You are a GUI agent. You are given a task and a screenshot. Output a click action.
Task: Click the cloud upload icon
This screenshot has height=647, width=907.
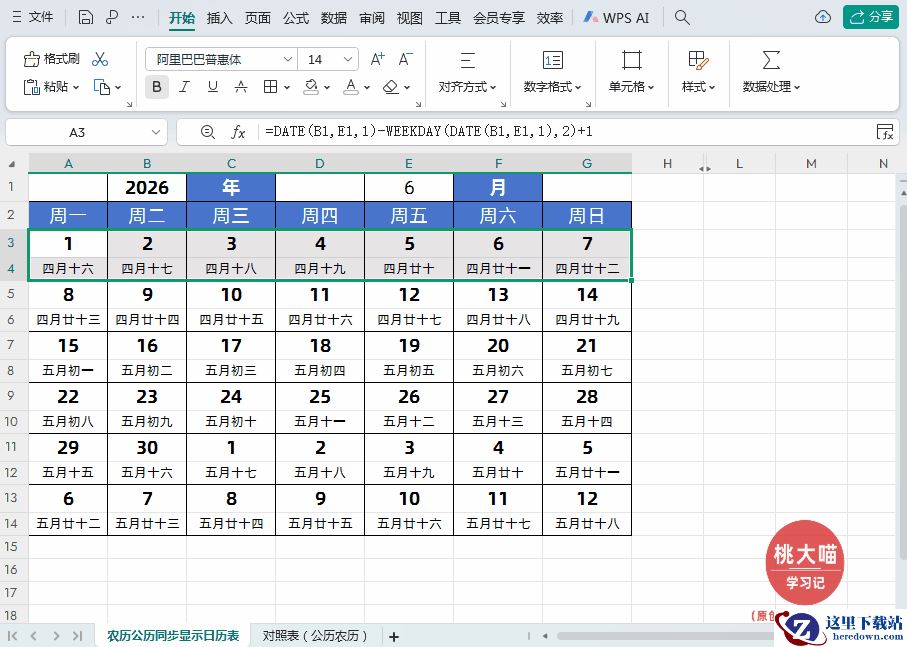[x=823, y=17]
